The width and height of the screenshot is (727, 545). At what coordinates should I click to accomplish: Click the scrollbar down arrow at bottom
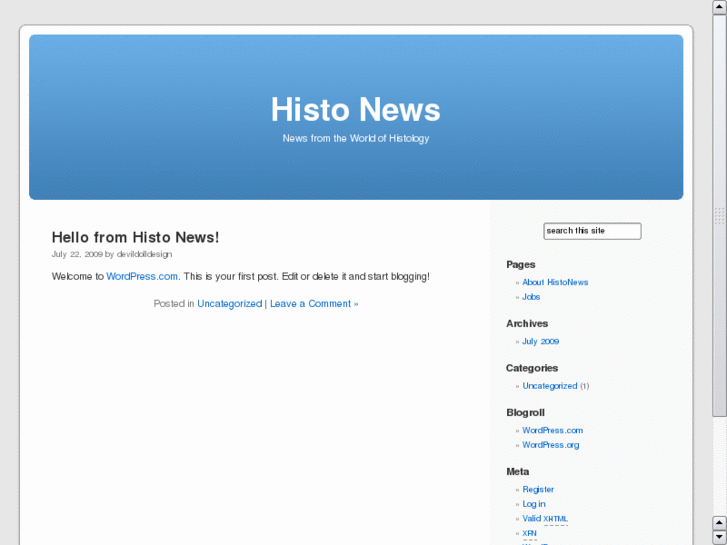point(719,537)
